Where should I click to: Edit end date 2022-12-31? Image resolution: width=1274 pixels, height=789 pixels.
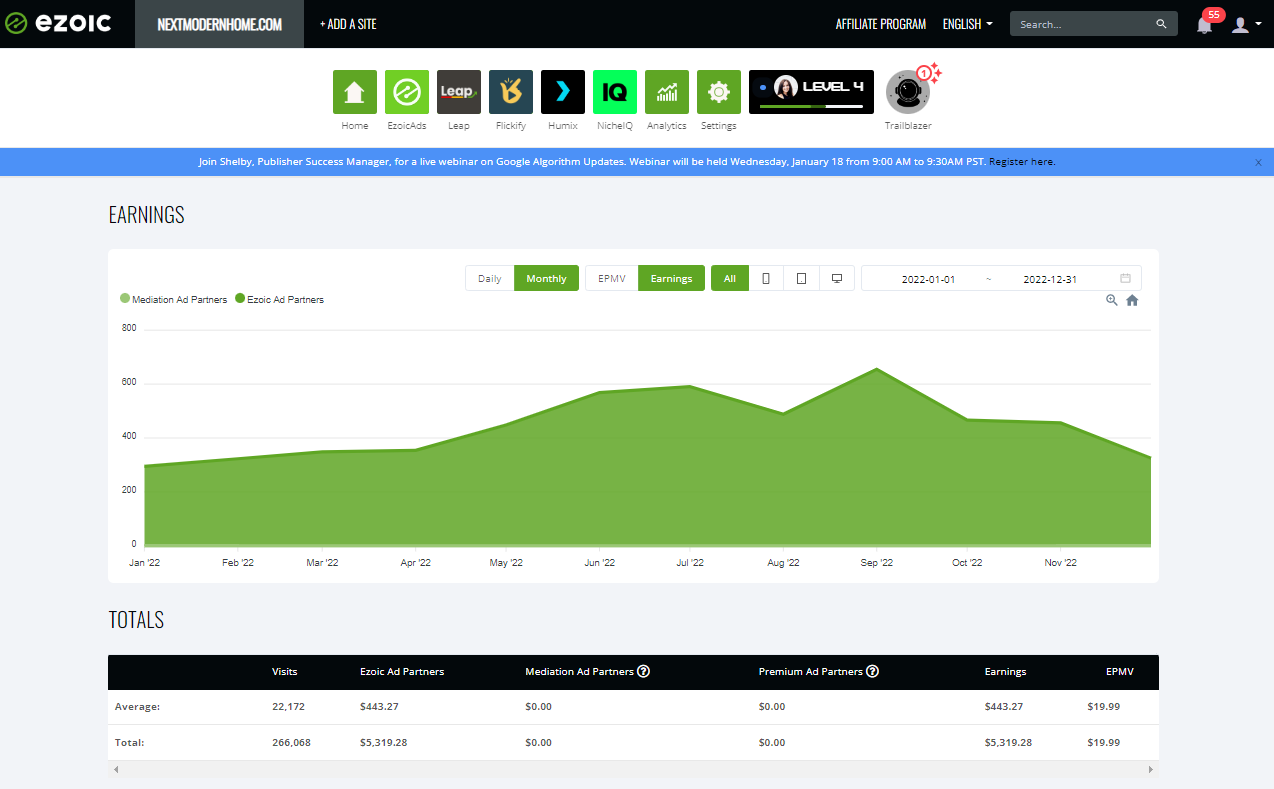1050,279
